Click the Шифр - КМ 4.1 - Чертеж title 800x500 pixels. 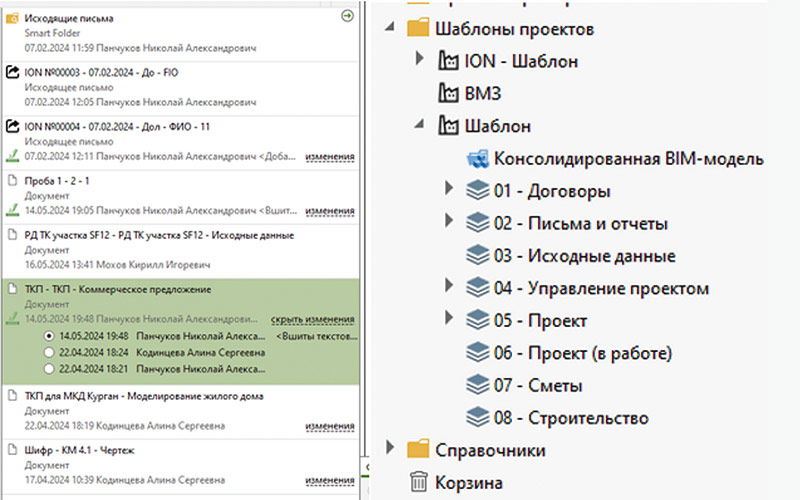click(x=80, y=450)
